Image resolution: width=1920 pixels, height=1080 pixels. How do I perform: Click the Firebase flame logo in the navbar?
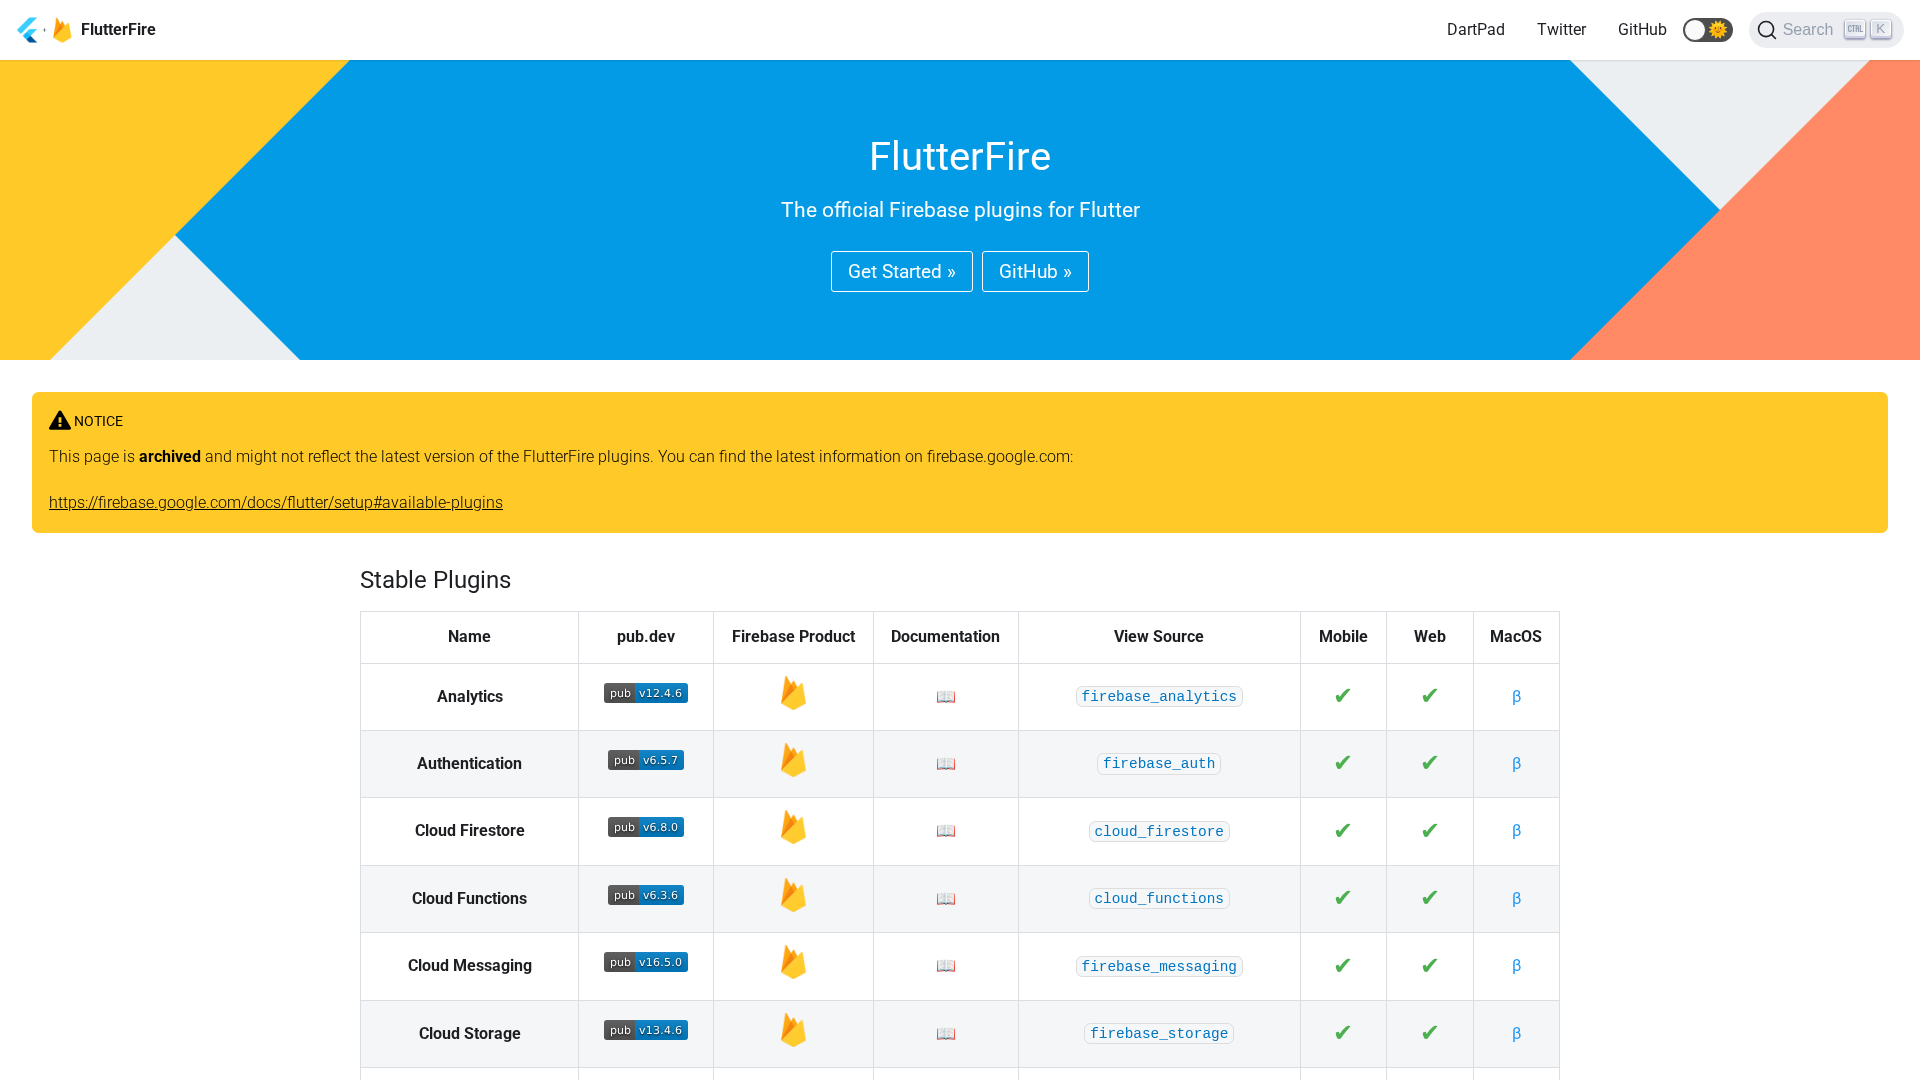62,30
